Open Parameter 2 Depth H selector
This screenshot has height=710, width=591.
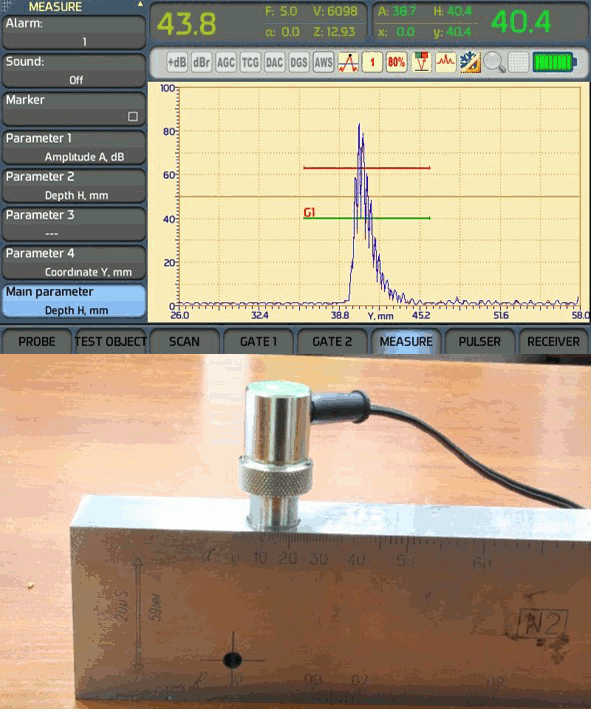[74, 186]
